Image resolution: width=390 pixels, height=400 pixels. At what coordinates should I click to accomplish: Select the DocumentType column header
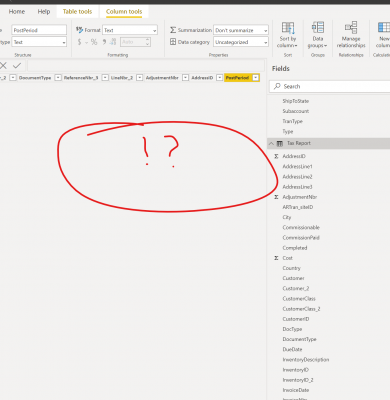click(x=35, y=78)
